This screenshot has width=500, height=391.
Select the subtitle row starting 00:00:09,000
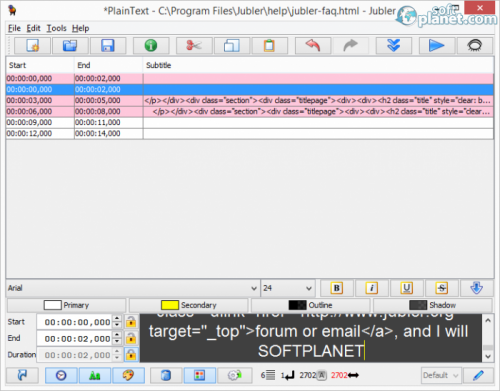[x=250, y=122]
